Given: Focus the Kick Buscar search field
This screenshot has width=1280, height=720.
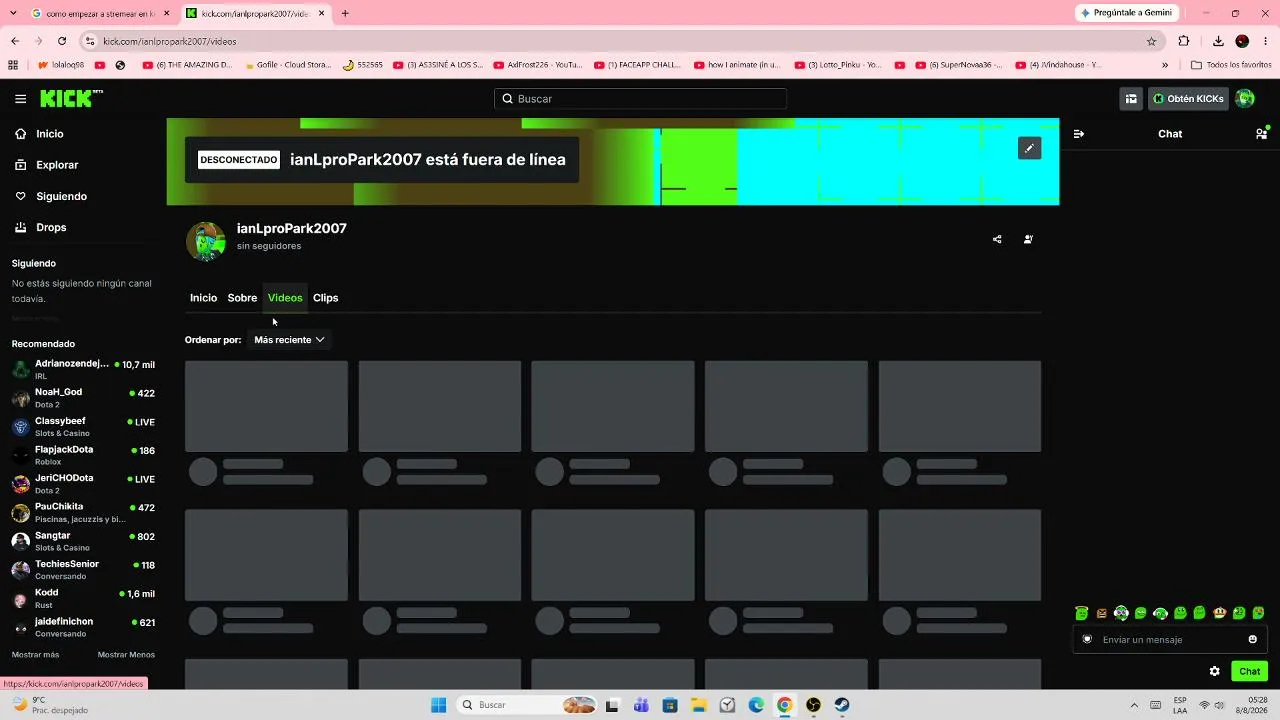Looking at the screenshot, I should pyautogui.click(x=640, y=99).
